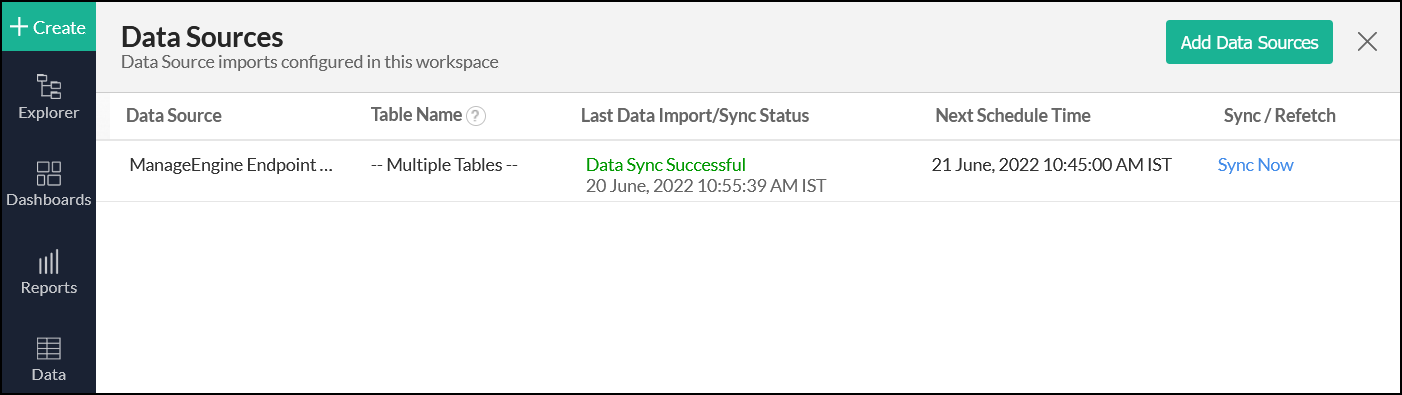Click the help icon beside Table Name
Viewport: 1402px width, 395px height.
(x=476, y=116)
